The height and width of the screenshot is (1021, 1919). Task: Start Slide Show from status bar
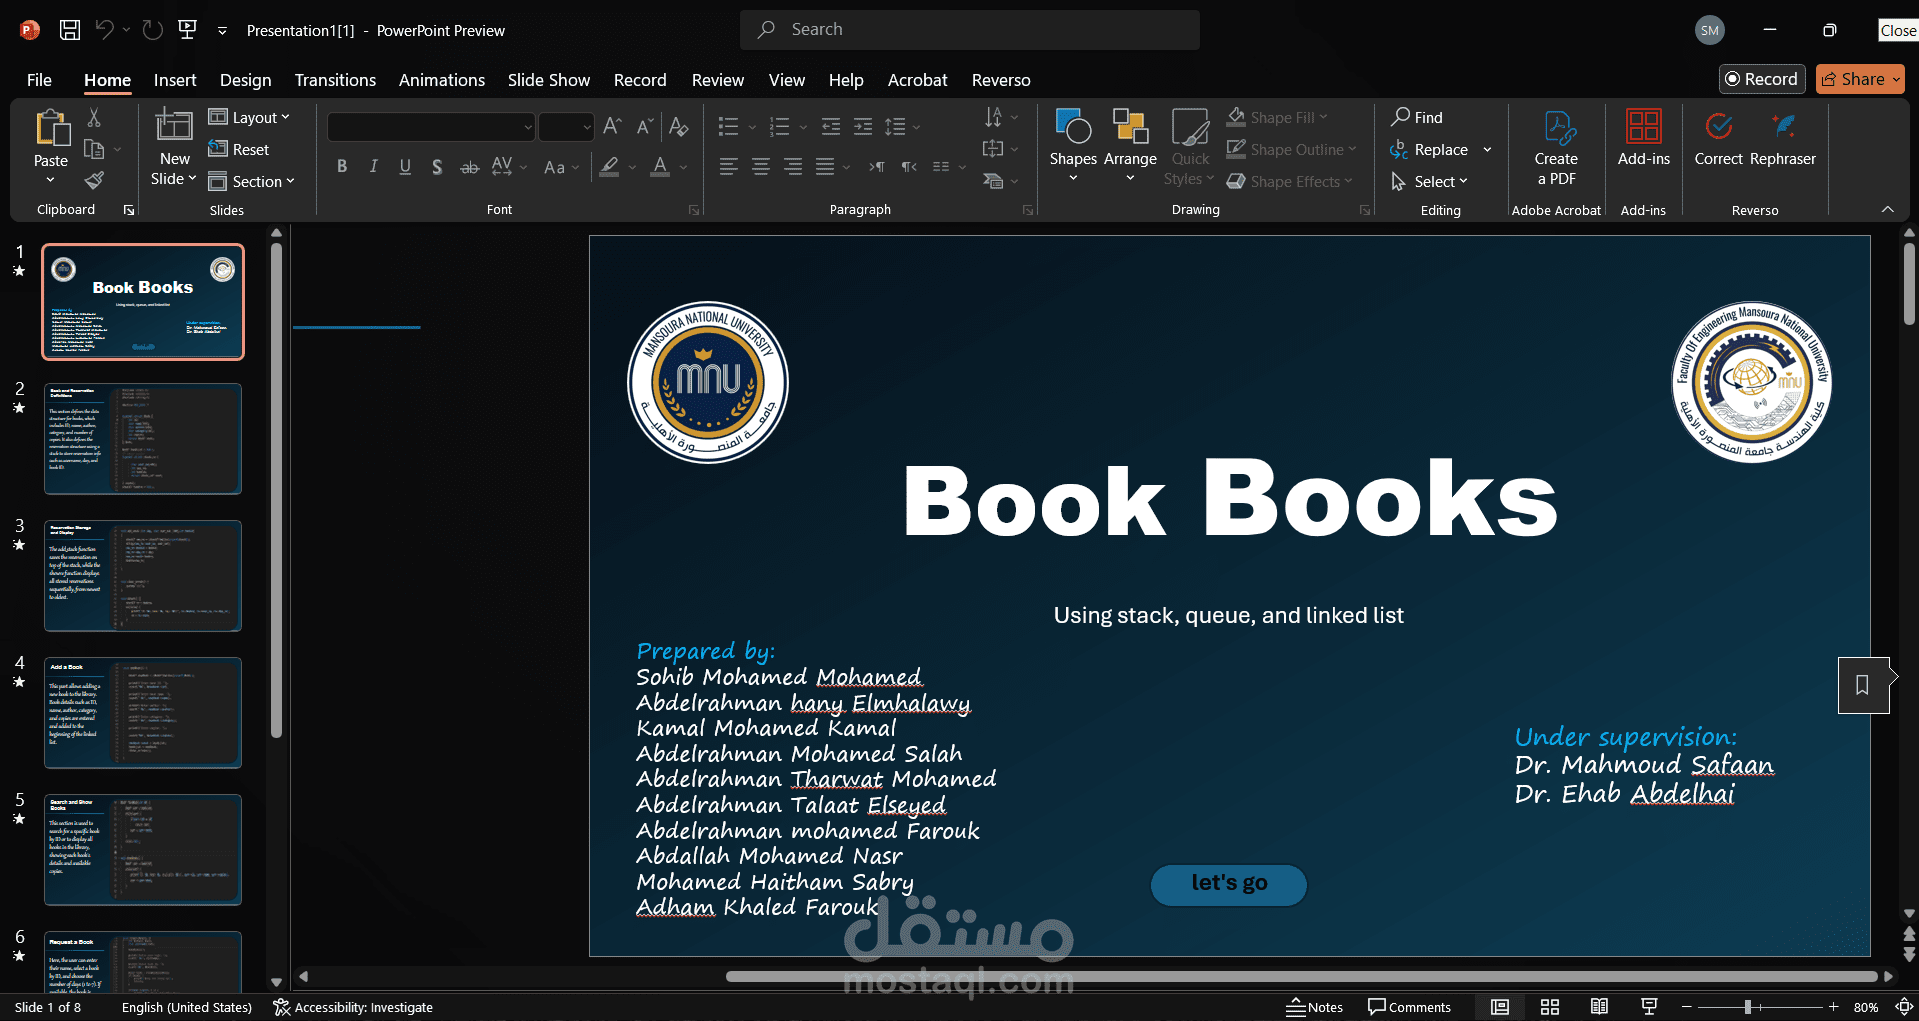pos(1649,1007)
